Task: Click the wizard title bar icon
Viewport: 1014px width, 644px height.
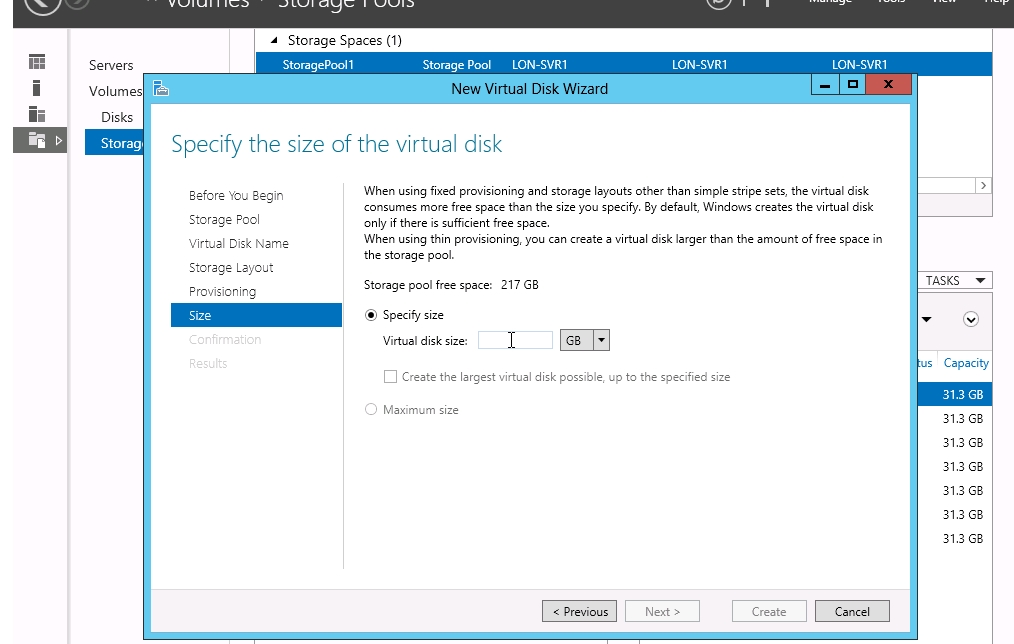Action: click(161, 89)
